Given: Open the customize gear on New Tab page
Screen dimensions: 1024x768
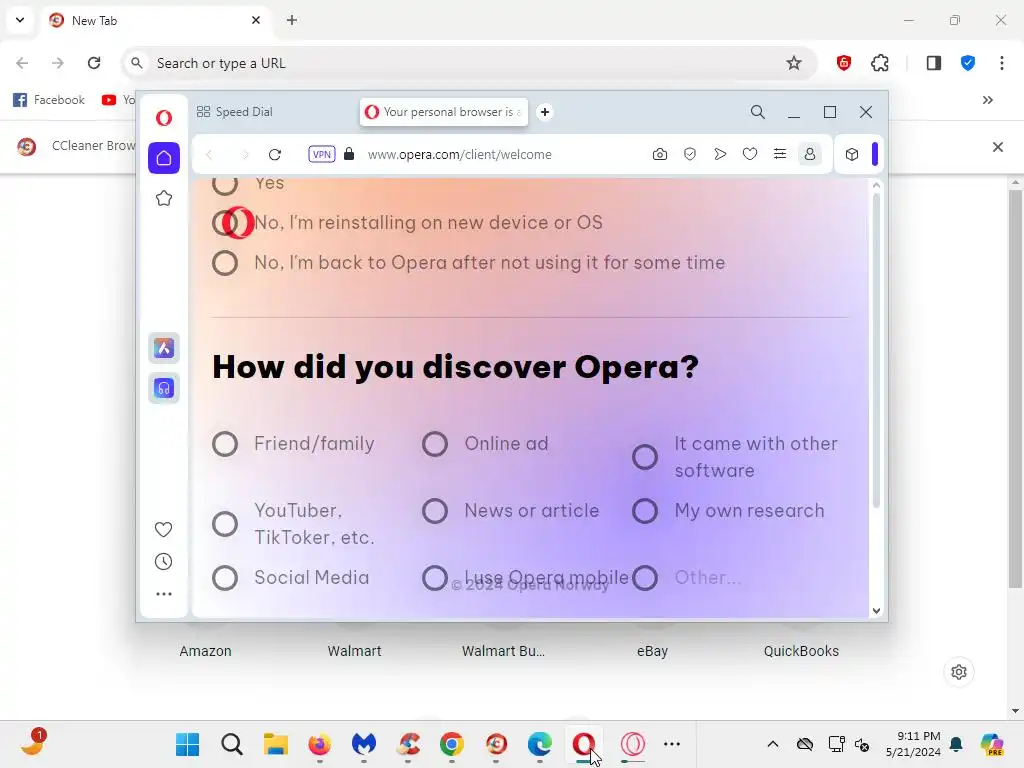Looking at the screenshot, I should pos(959,672).
